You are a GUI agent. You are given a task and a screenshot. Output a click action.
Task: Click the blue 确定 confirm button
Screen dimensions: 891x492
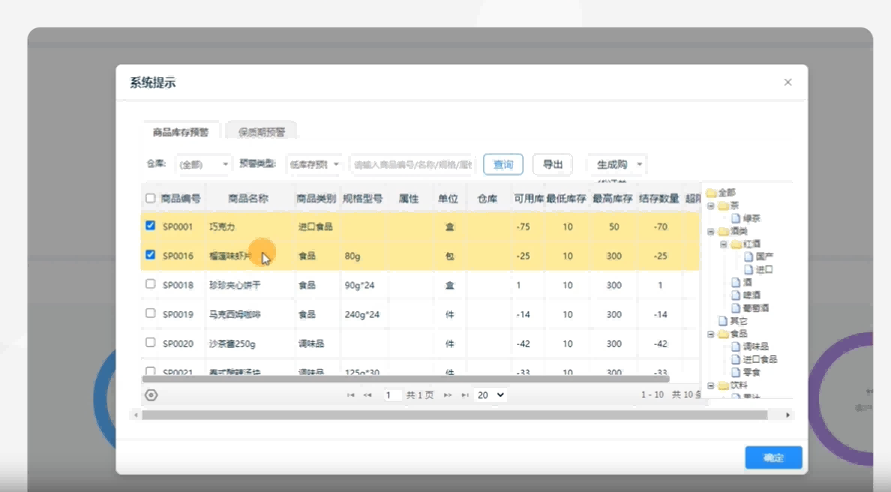[x=773, y=457]
